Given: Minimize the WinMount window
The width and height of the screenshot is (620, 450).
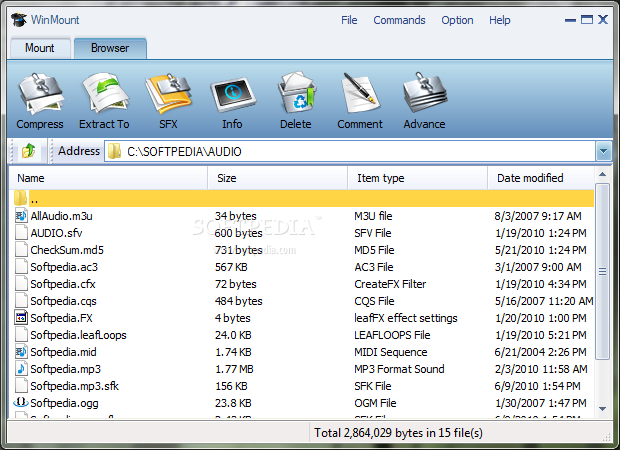Looking at the screenshot, I should [x=570, y=20].
